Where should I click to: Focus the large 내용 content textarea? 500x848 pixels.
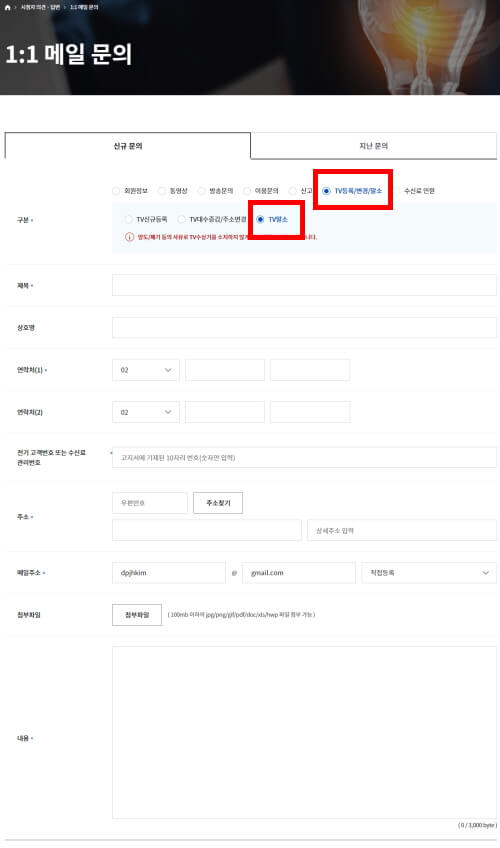pos(304,732)
